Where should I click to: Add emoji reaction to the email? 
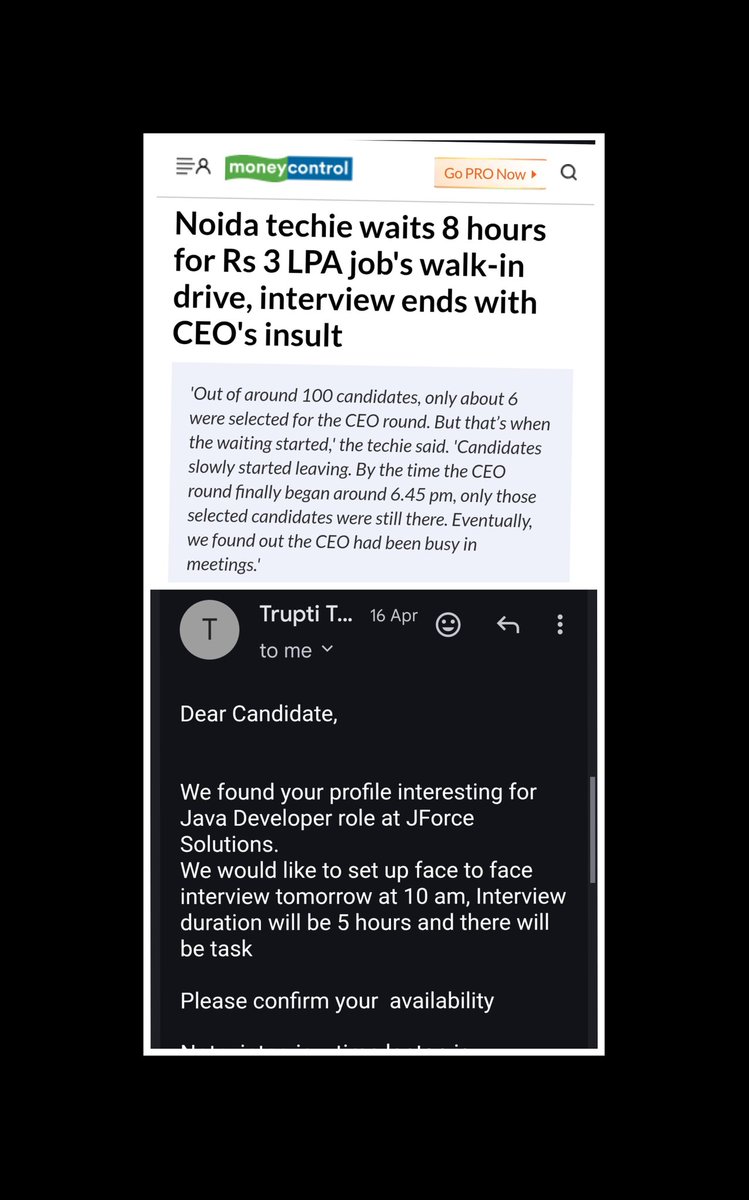449,625
